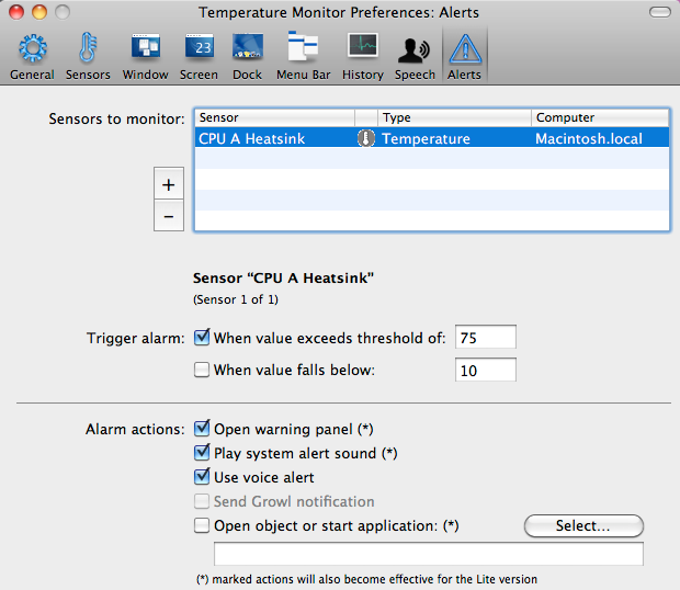Viewport: 680px width, 590px height.
Task: Switch to Window preferences icon
Action: click(x=145, y=56)
